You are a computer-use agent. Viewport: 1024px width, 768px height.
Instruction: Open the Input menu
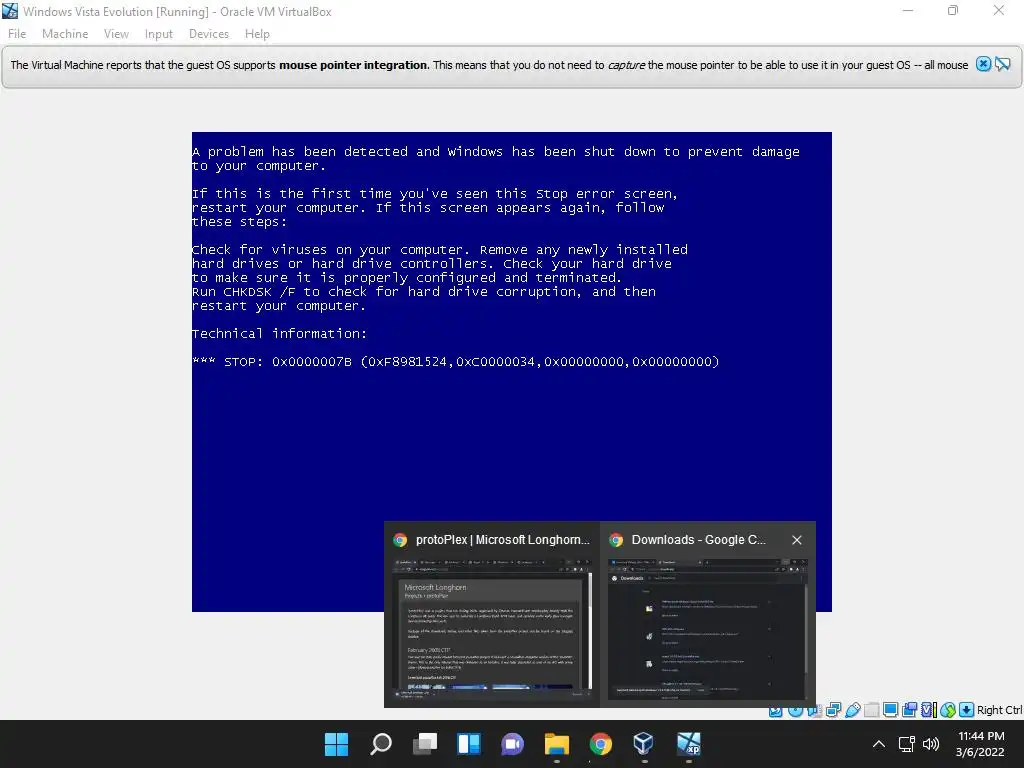(x=159, y=34)
